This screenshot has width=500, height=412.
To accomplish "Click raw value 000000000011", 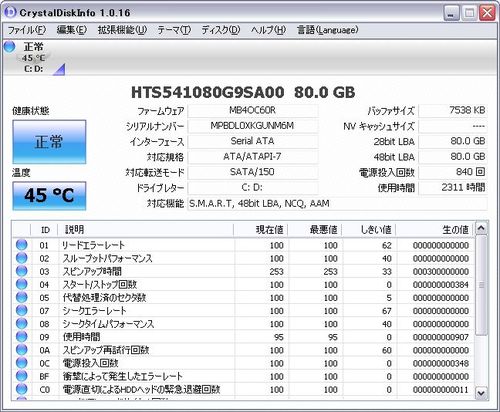I will pyautogui.click(x=441, y=390).
